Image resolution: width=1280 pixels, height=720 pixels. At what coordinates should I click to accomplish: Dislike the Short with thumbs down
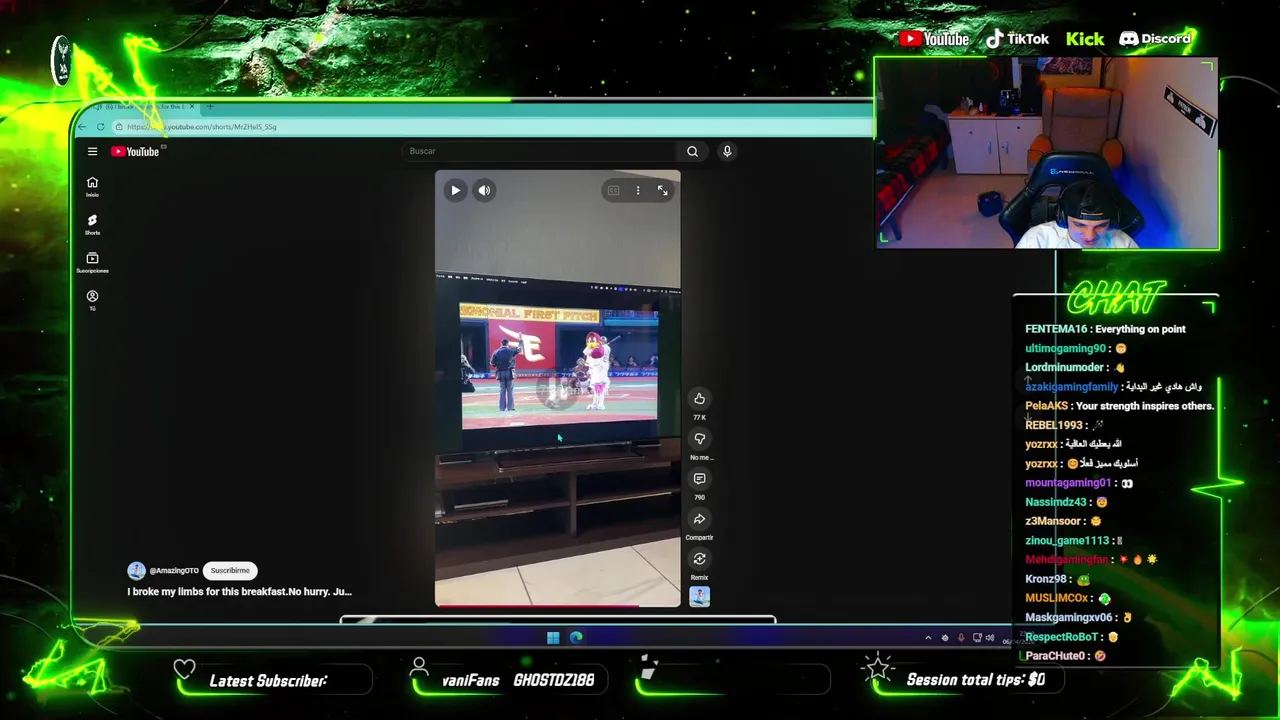[699, 439]
